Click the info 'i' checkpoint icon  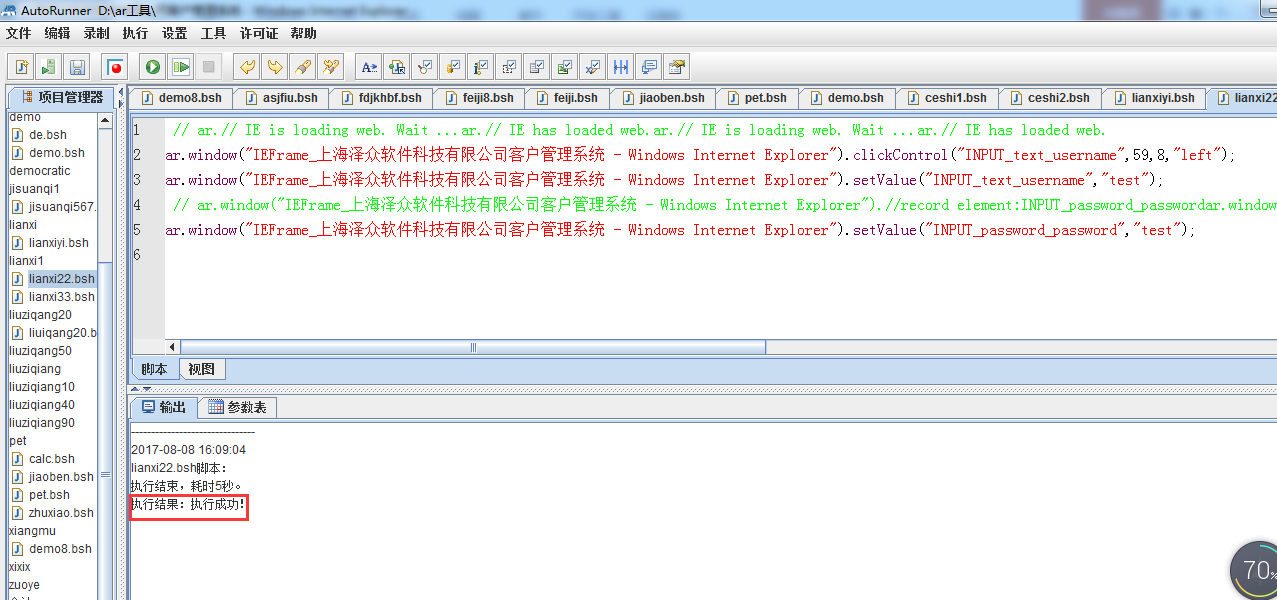[x=481, y=67]
